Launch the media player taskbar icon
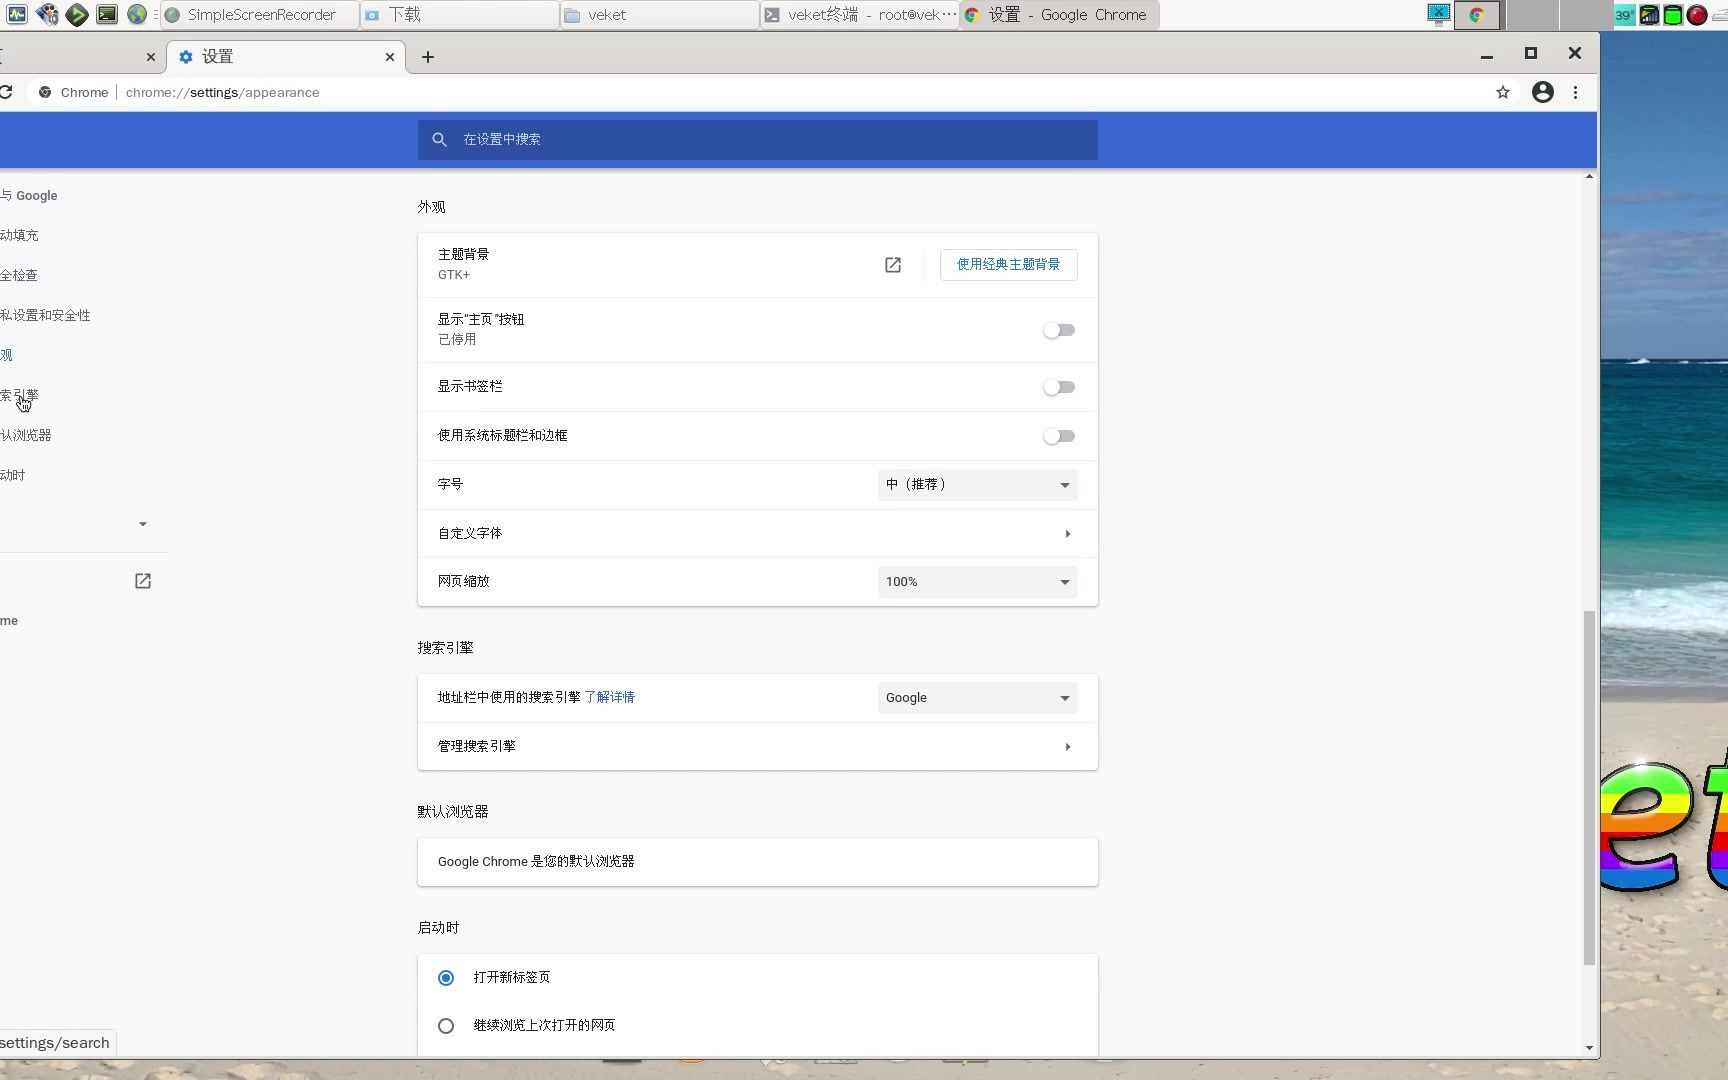This screenshot has height=1080, width=1728. click(x=45, y=14)
